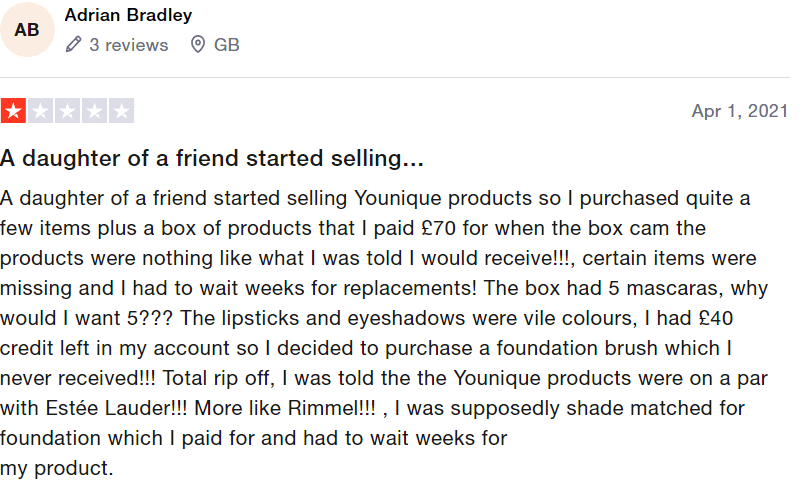This screenshot has height=482, width=805.
Task: Click 'Estée Lauder!!!' in review body
Action: point(117,408)
